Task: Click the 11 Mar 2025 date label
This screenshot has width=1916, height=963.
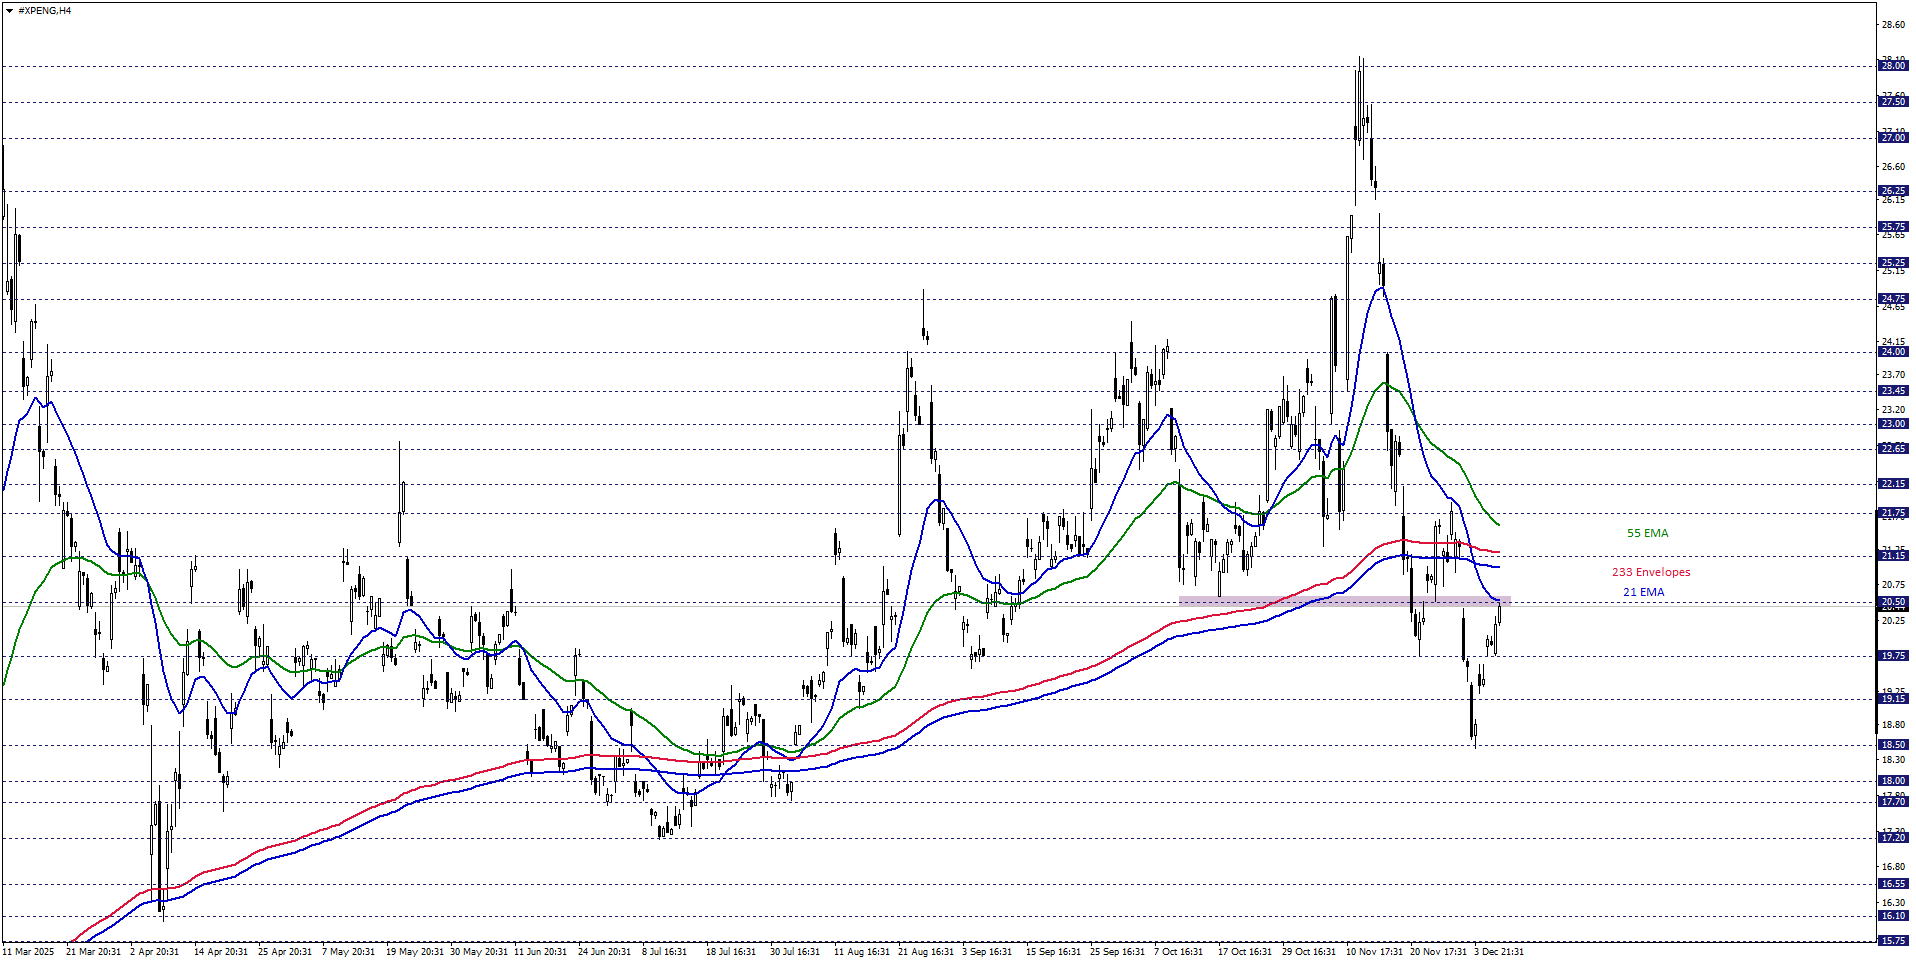Action: (x=29, y=951)
